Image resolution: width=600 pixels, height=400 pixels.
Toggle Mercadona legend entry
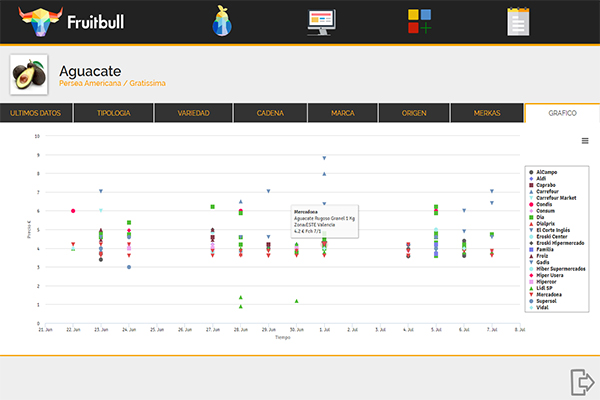(x=545, y=295)
